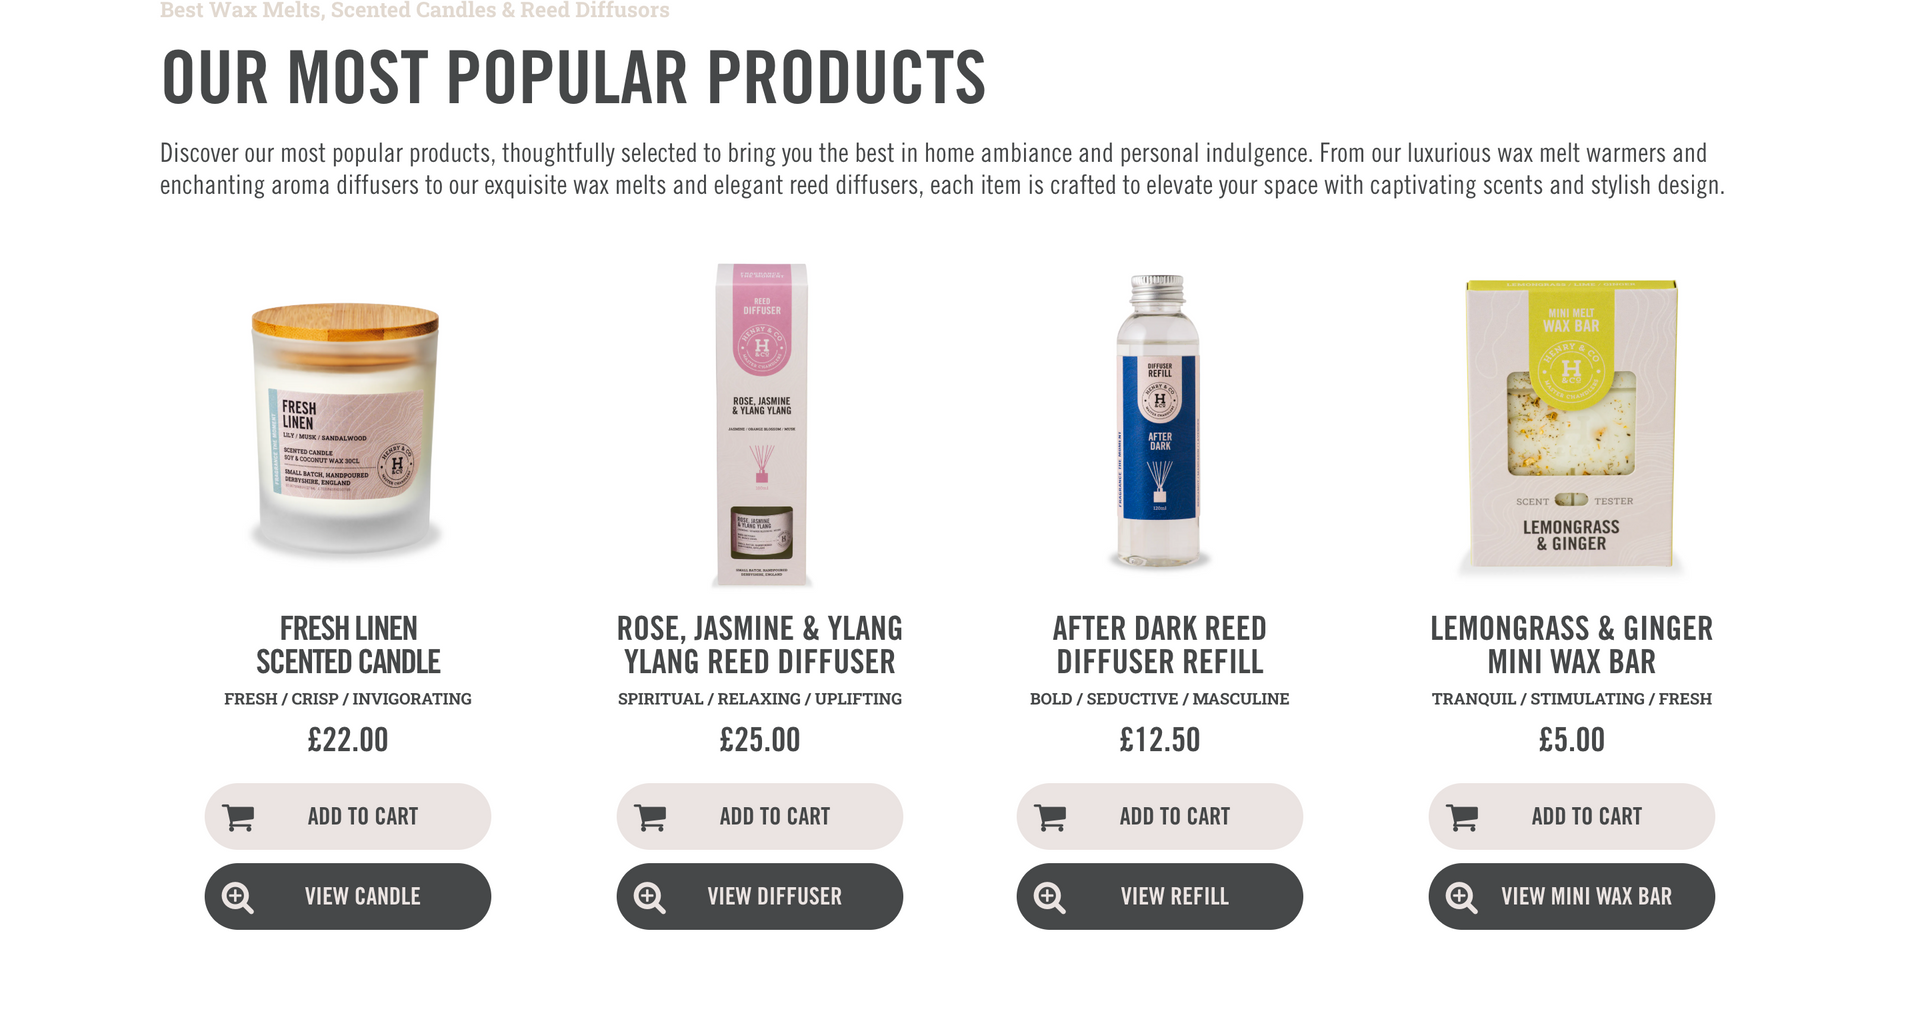
Task: Add the £12.50 diffuser refill to cart
Action: (1160, 816)
